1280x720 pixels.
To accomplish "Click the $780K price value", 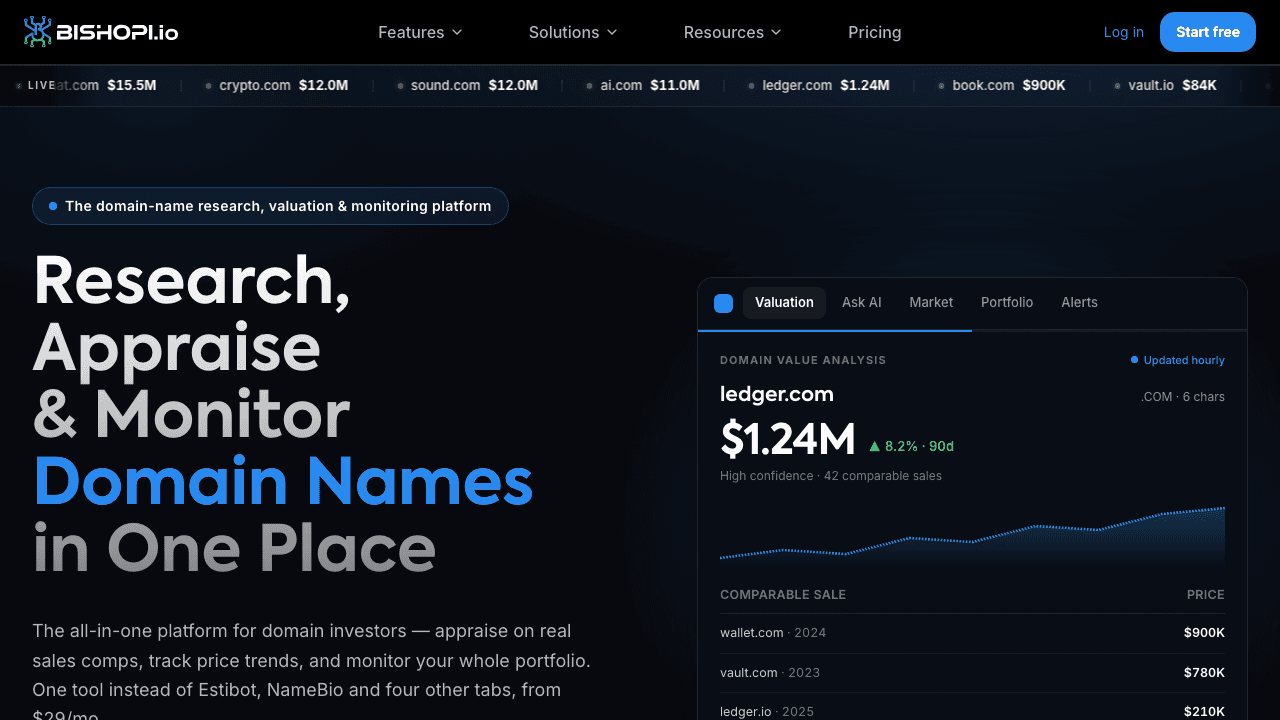I will (1204, 673).
